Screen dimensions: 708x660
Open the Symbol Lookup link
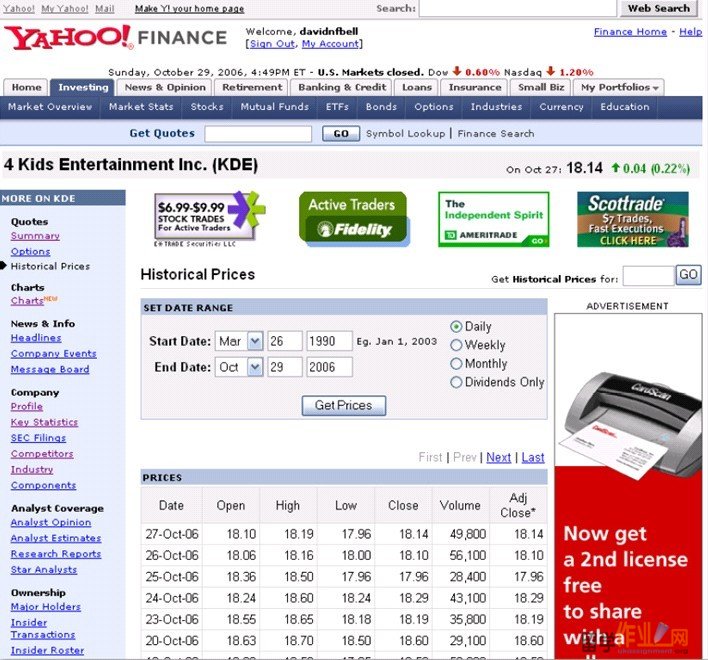(405, 134)
